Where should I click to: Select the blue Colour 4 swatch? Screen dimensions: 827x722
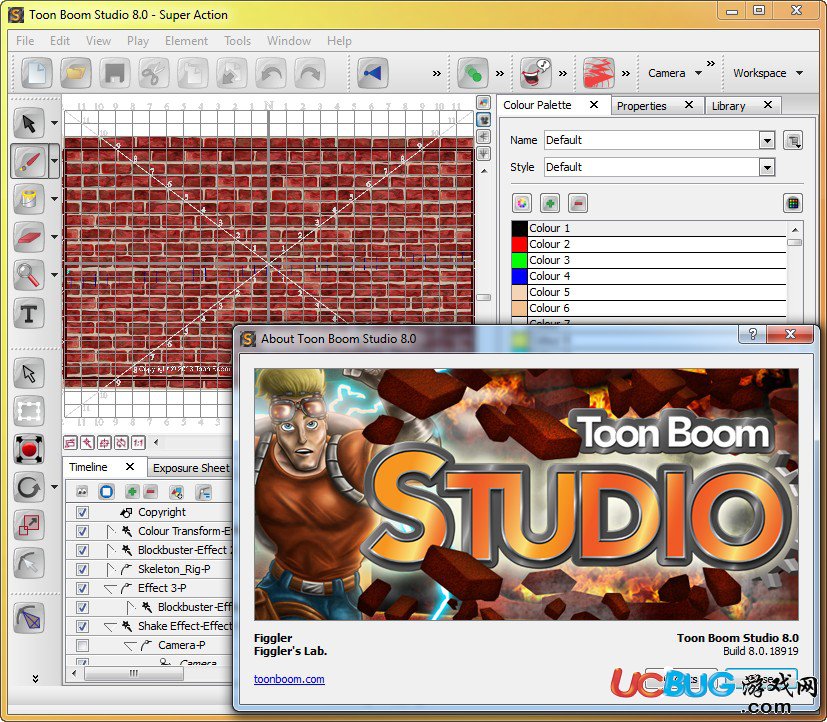coord(520,276)
